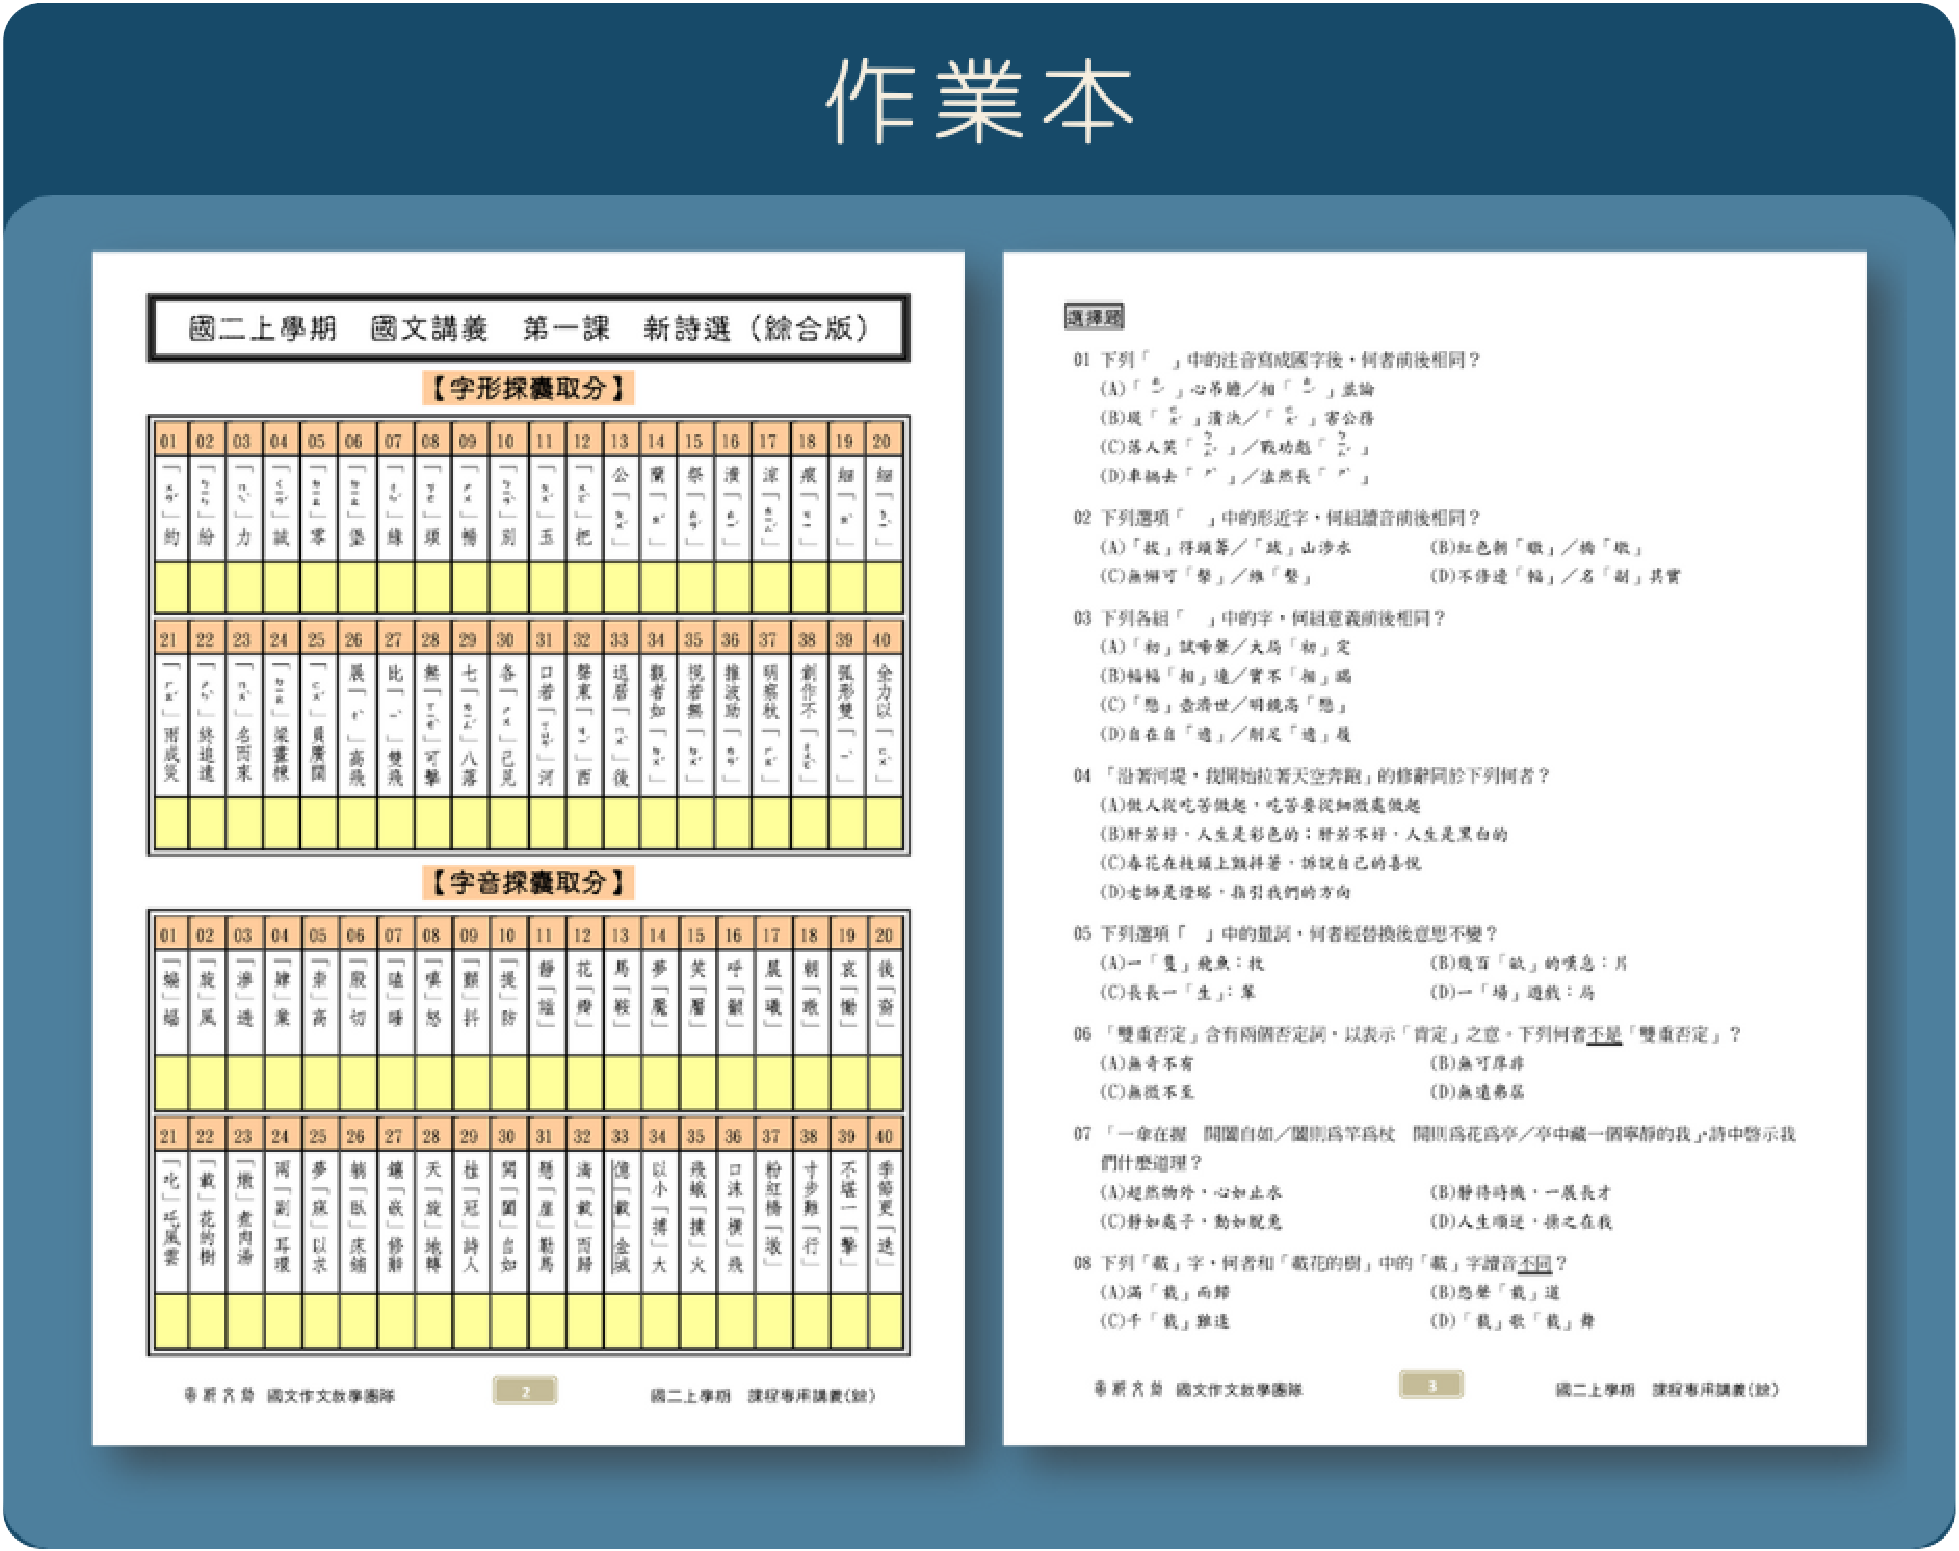The height and width of the screenshot is (1551, 1959).
Task: Choose option (B)無可厚非 in question 06
Action: (1477, 1063)
